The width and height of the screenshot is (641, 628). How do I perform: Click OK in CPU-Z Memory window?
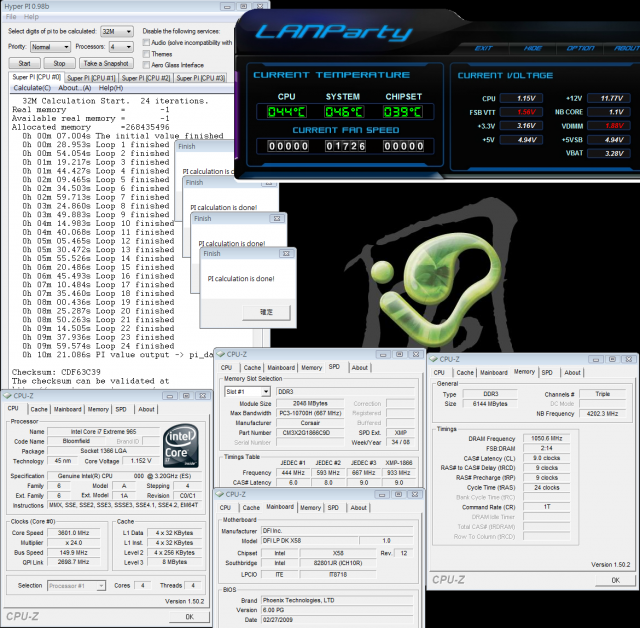(x=616, y=580)
